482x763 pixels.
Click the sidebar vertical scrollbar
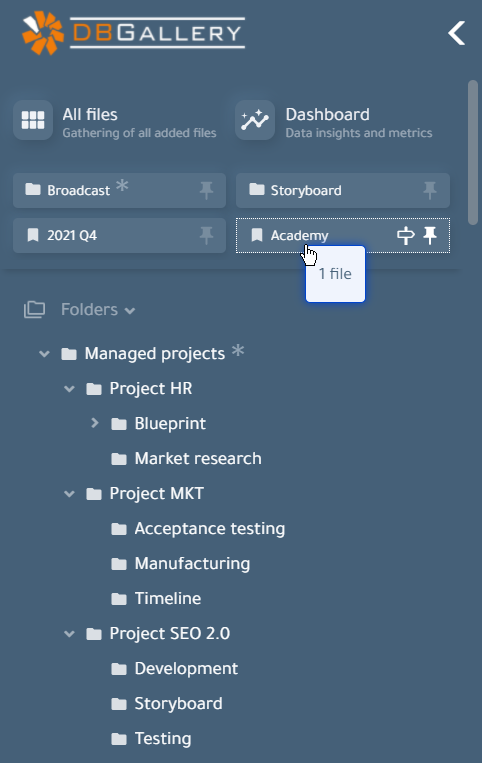click(x=473, y=152)
